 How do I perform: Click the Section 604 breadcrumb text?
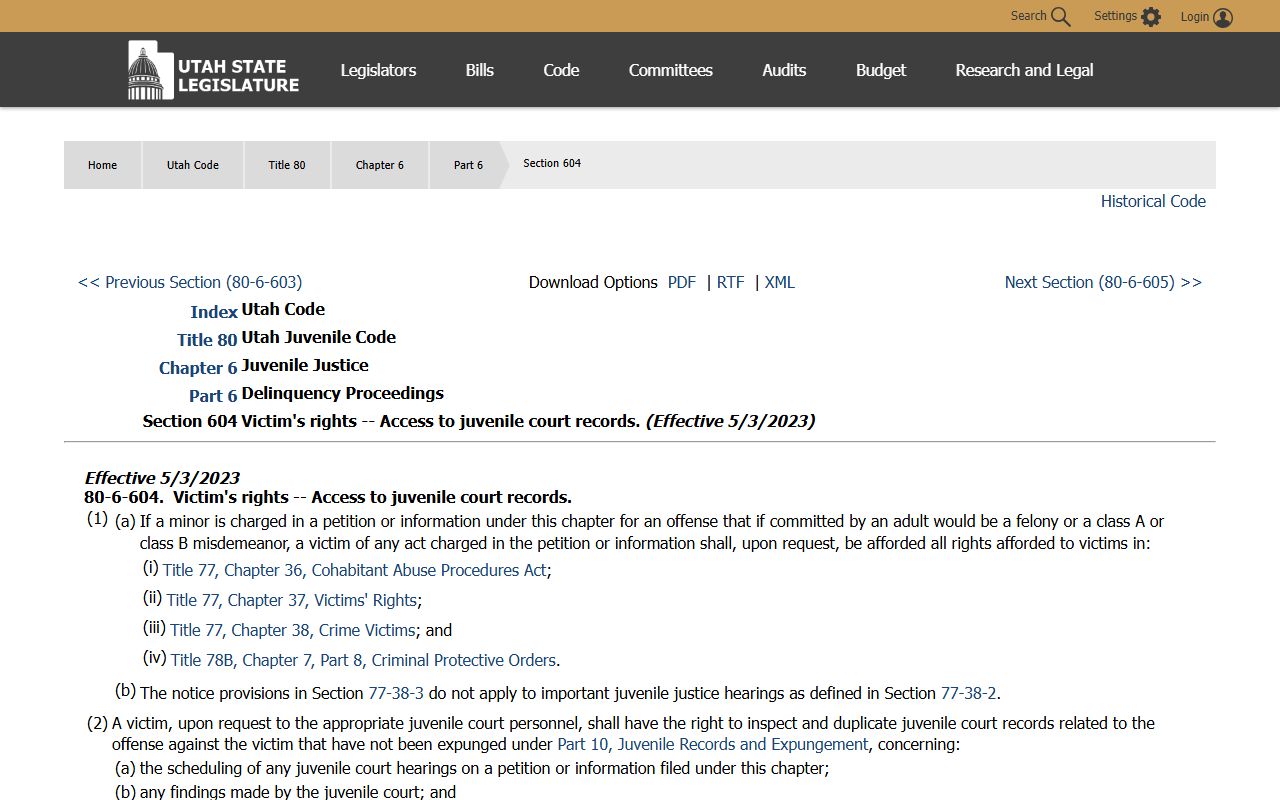point(552,163)
